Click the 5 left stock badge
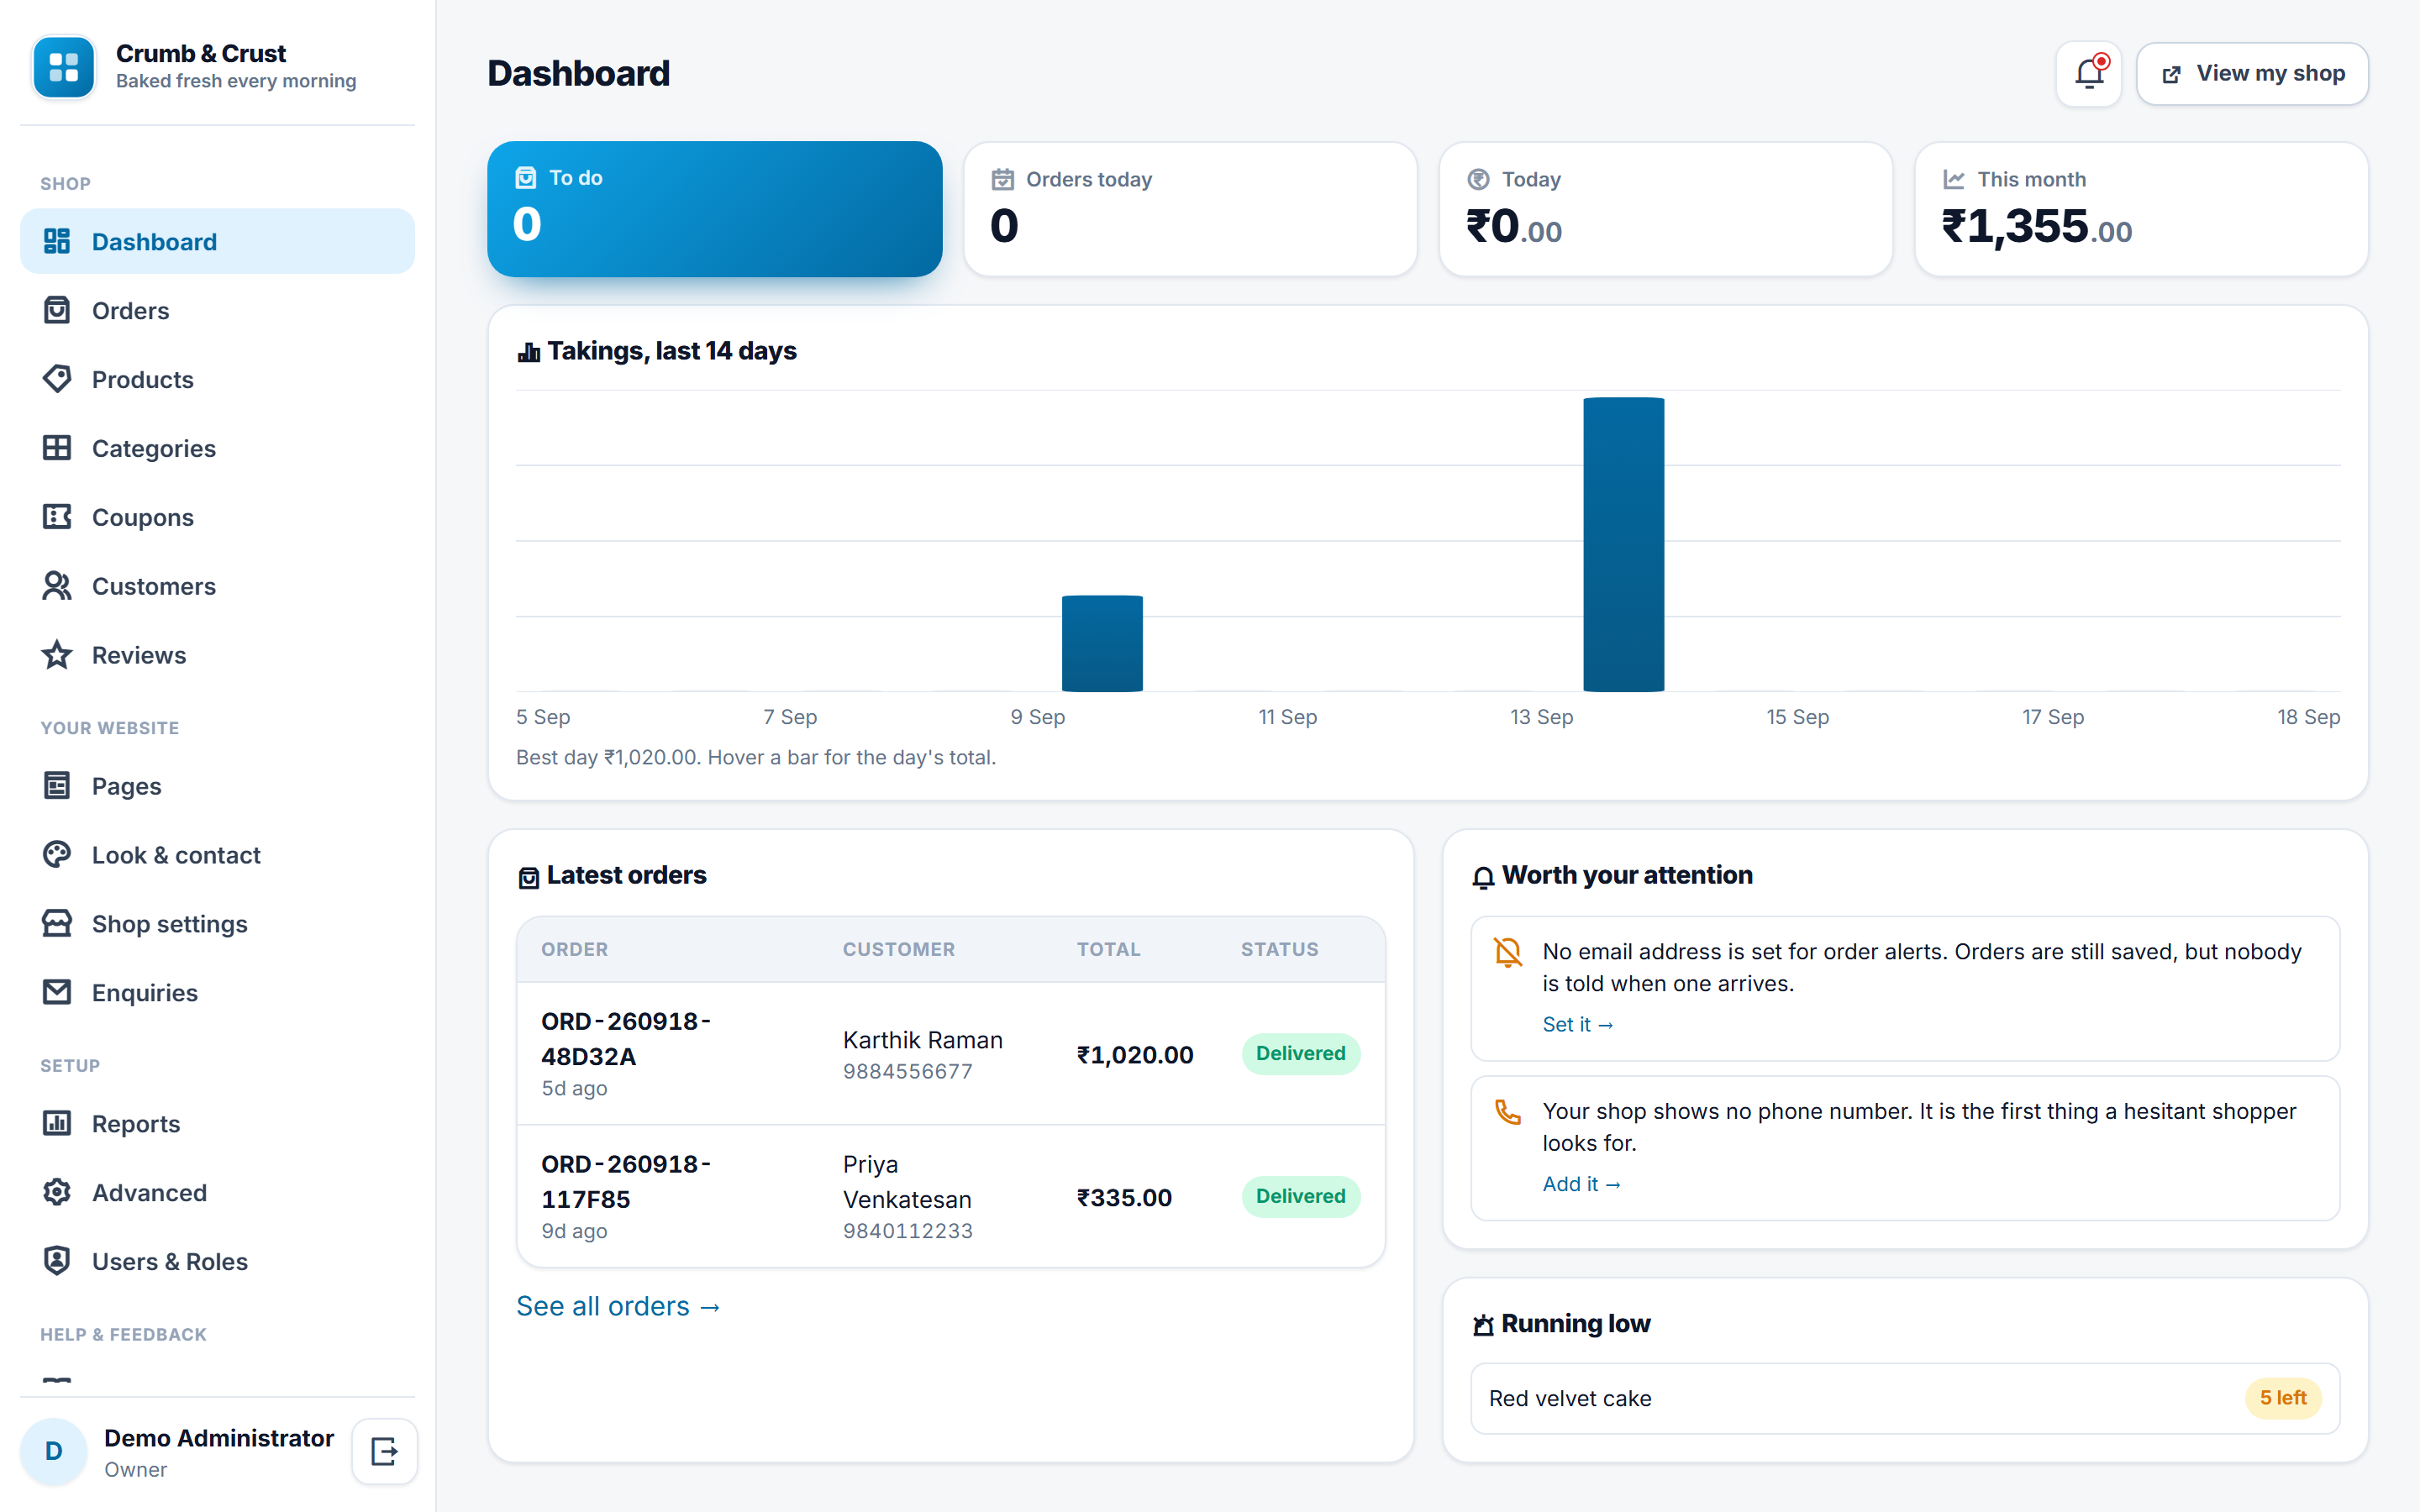Screen dimensions: 2420x1512 tap(2282, 1398)
